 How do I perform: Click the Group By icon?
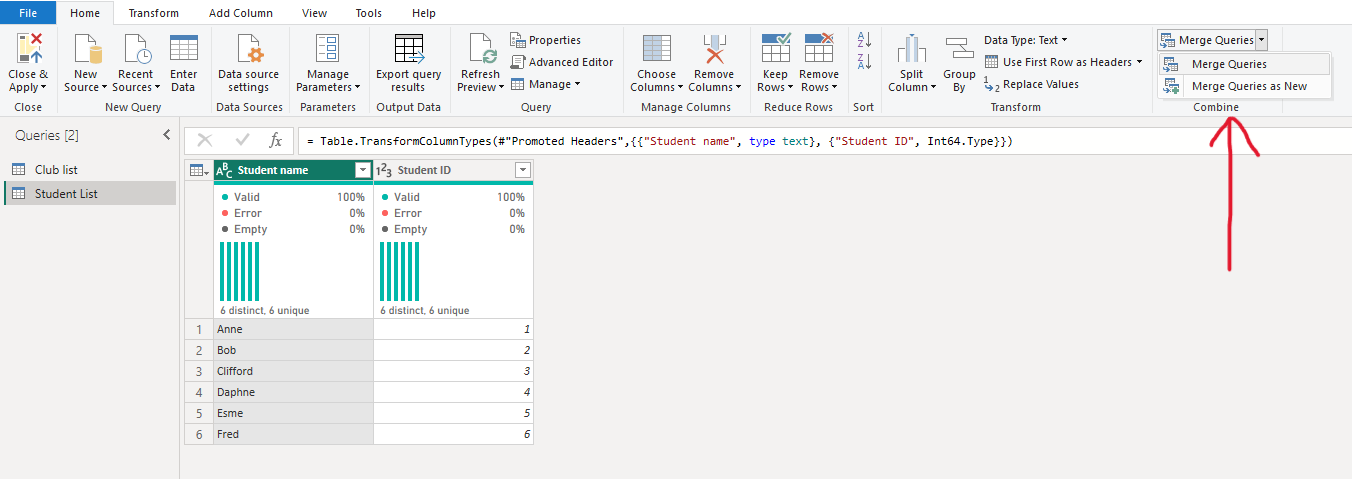point(959,50)
